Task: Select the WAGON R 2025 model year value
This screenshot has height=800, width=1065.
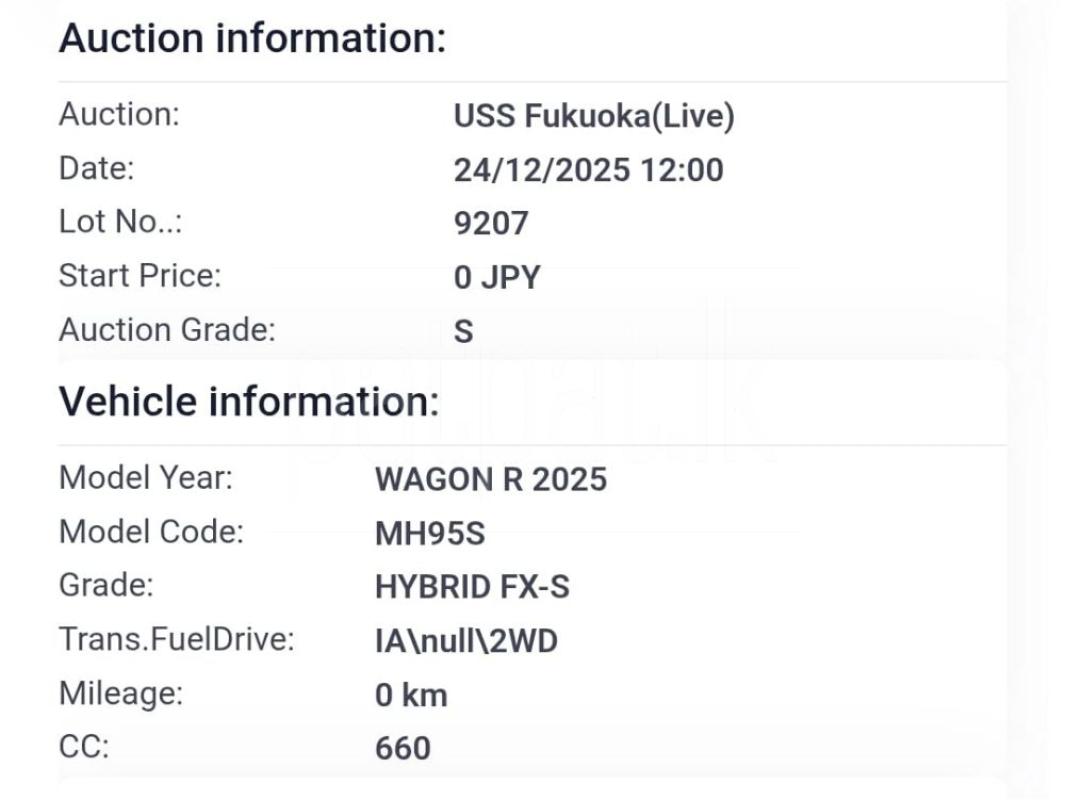Action: tap(490, 479)
